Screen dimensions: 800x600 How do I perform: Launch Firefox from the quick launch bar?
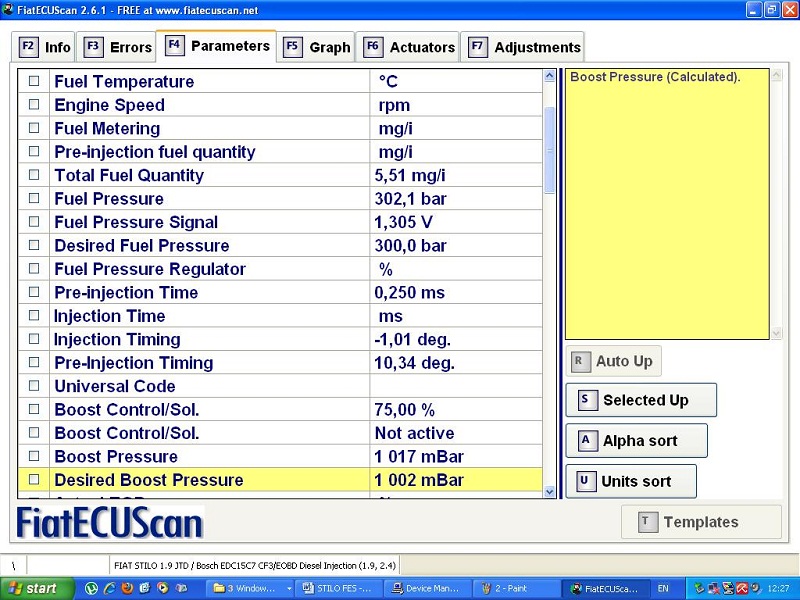tap(127, 588)
